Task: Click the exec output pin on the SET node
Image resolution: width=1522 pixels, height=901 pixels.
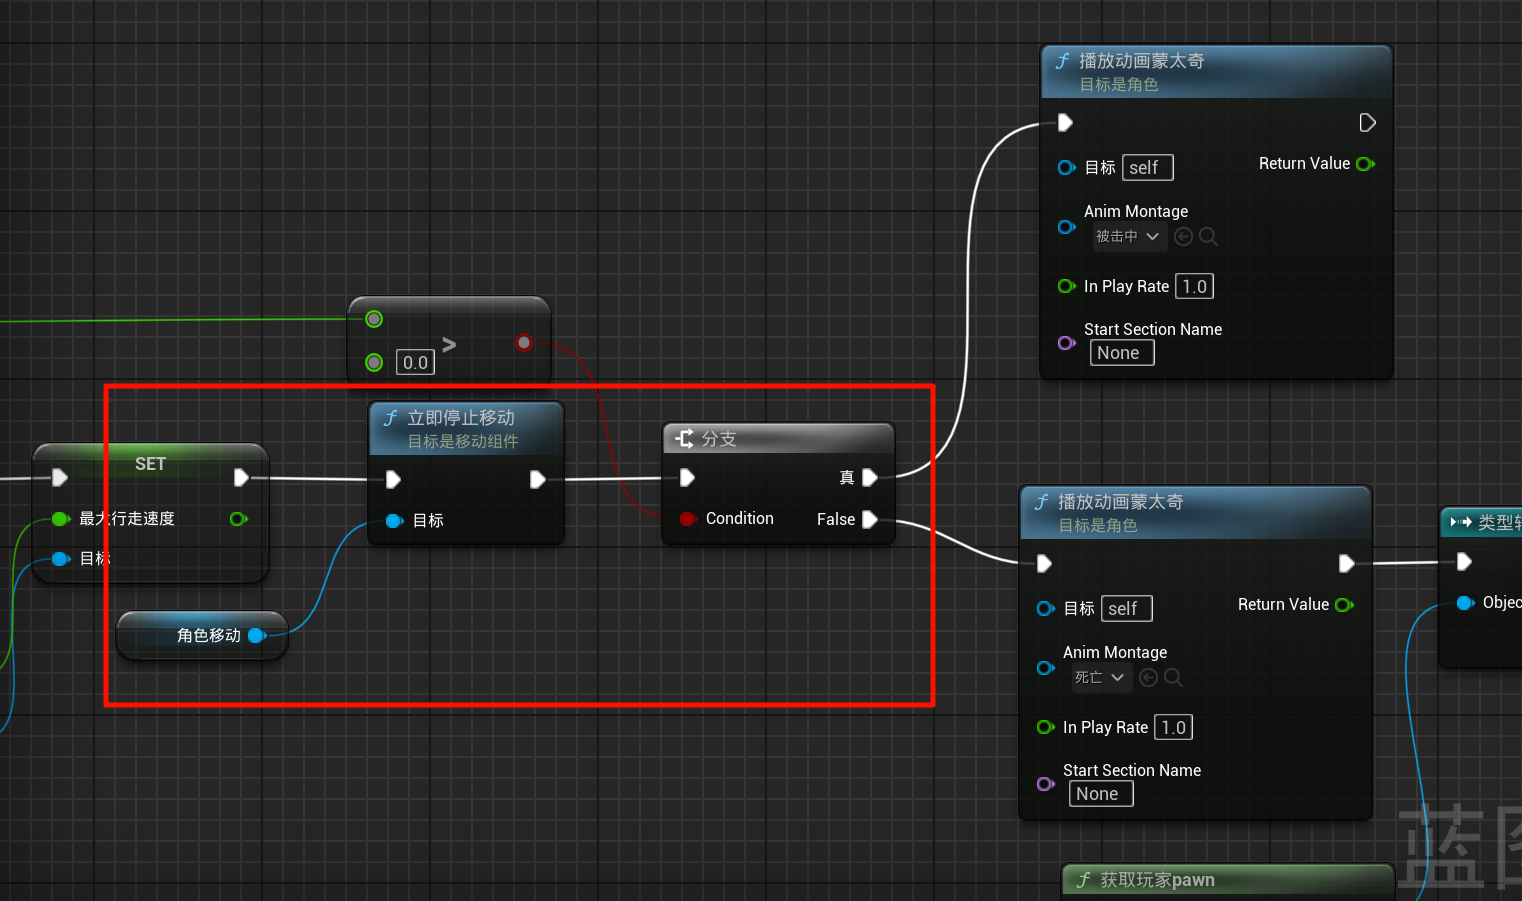Action: click(241, 478)
